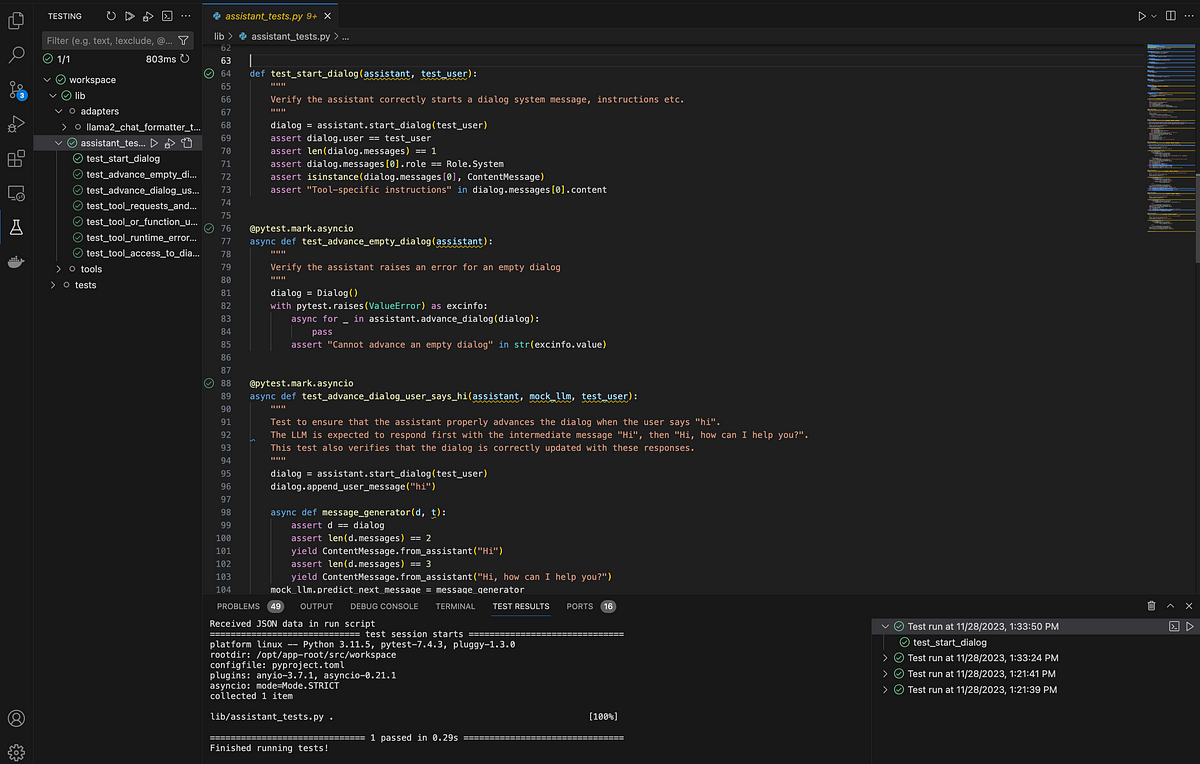Click the passed-test gutter mark beside test_start_dialog

pyautogui.click(x=209, y=74)
